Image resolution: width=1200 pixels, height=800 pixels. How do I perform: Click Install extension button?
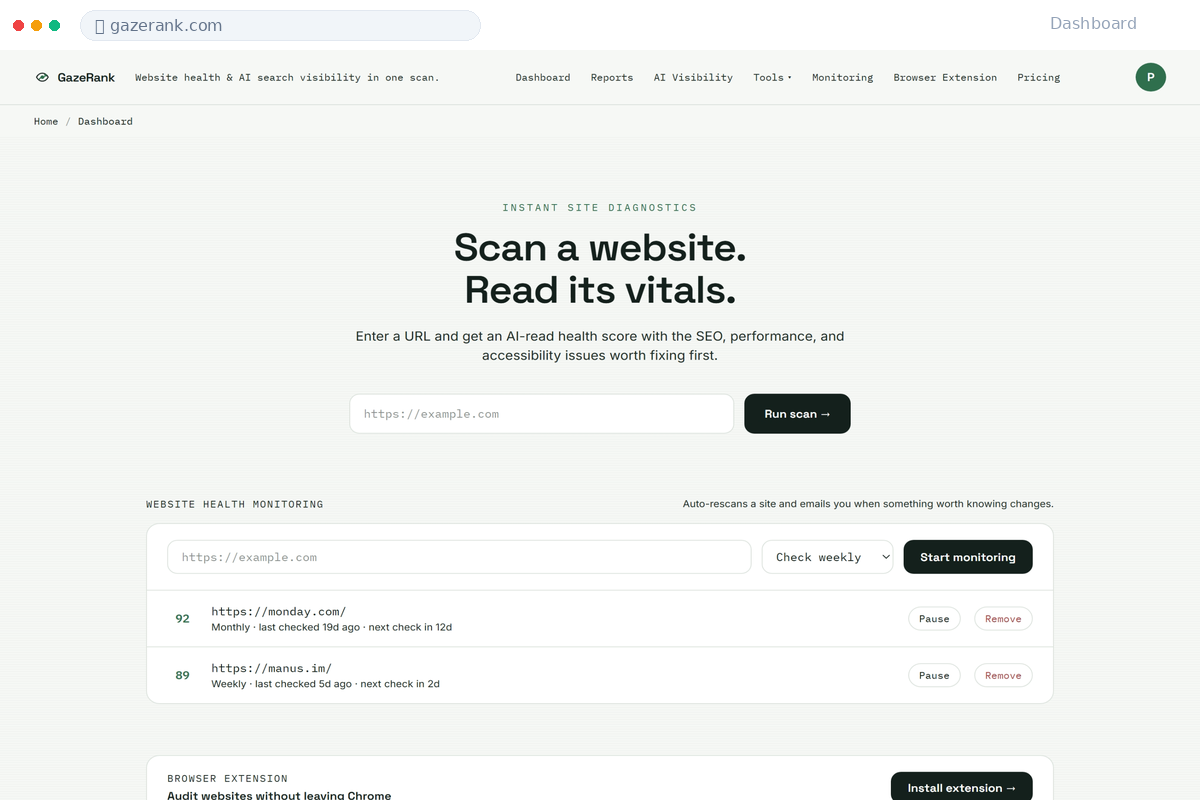coord(961,787)
